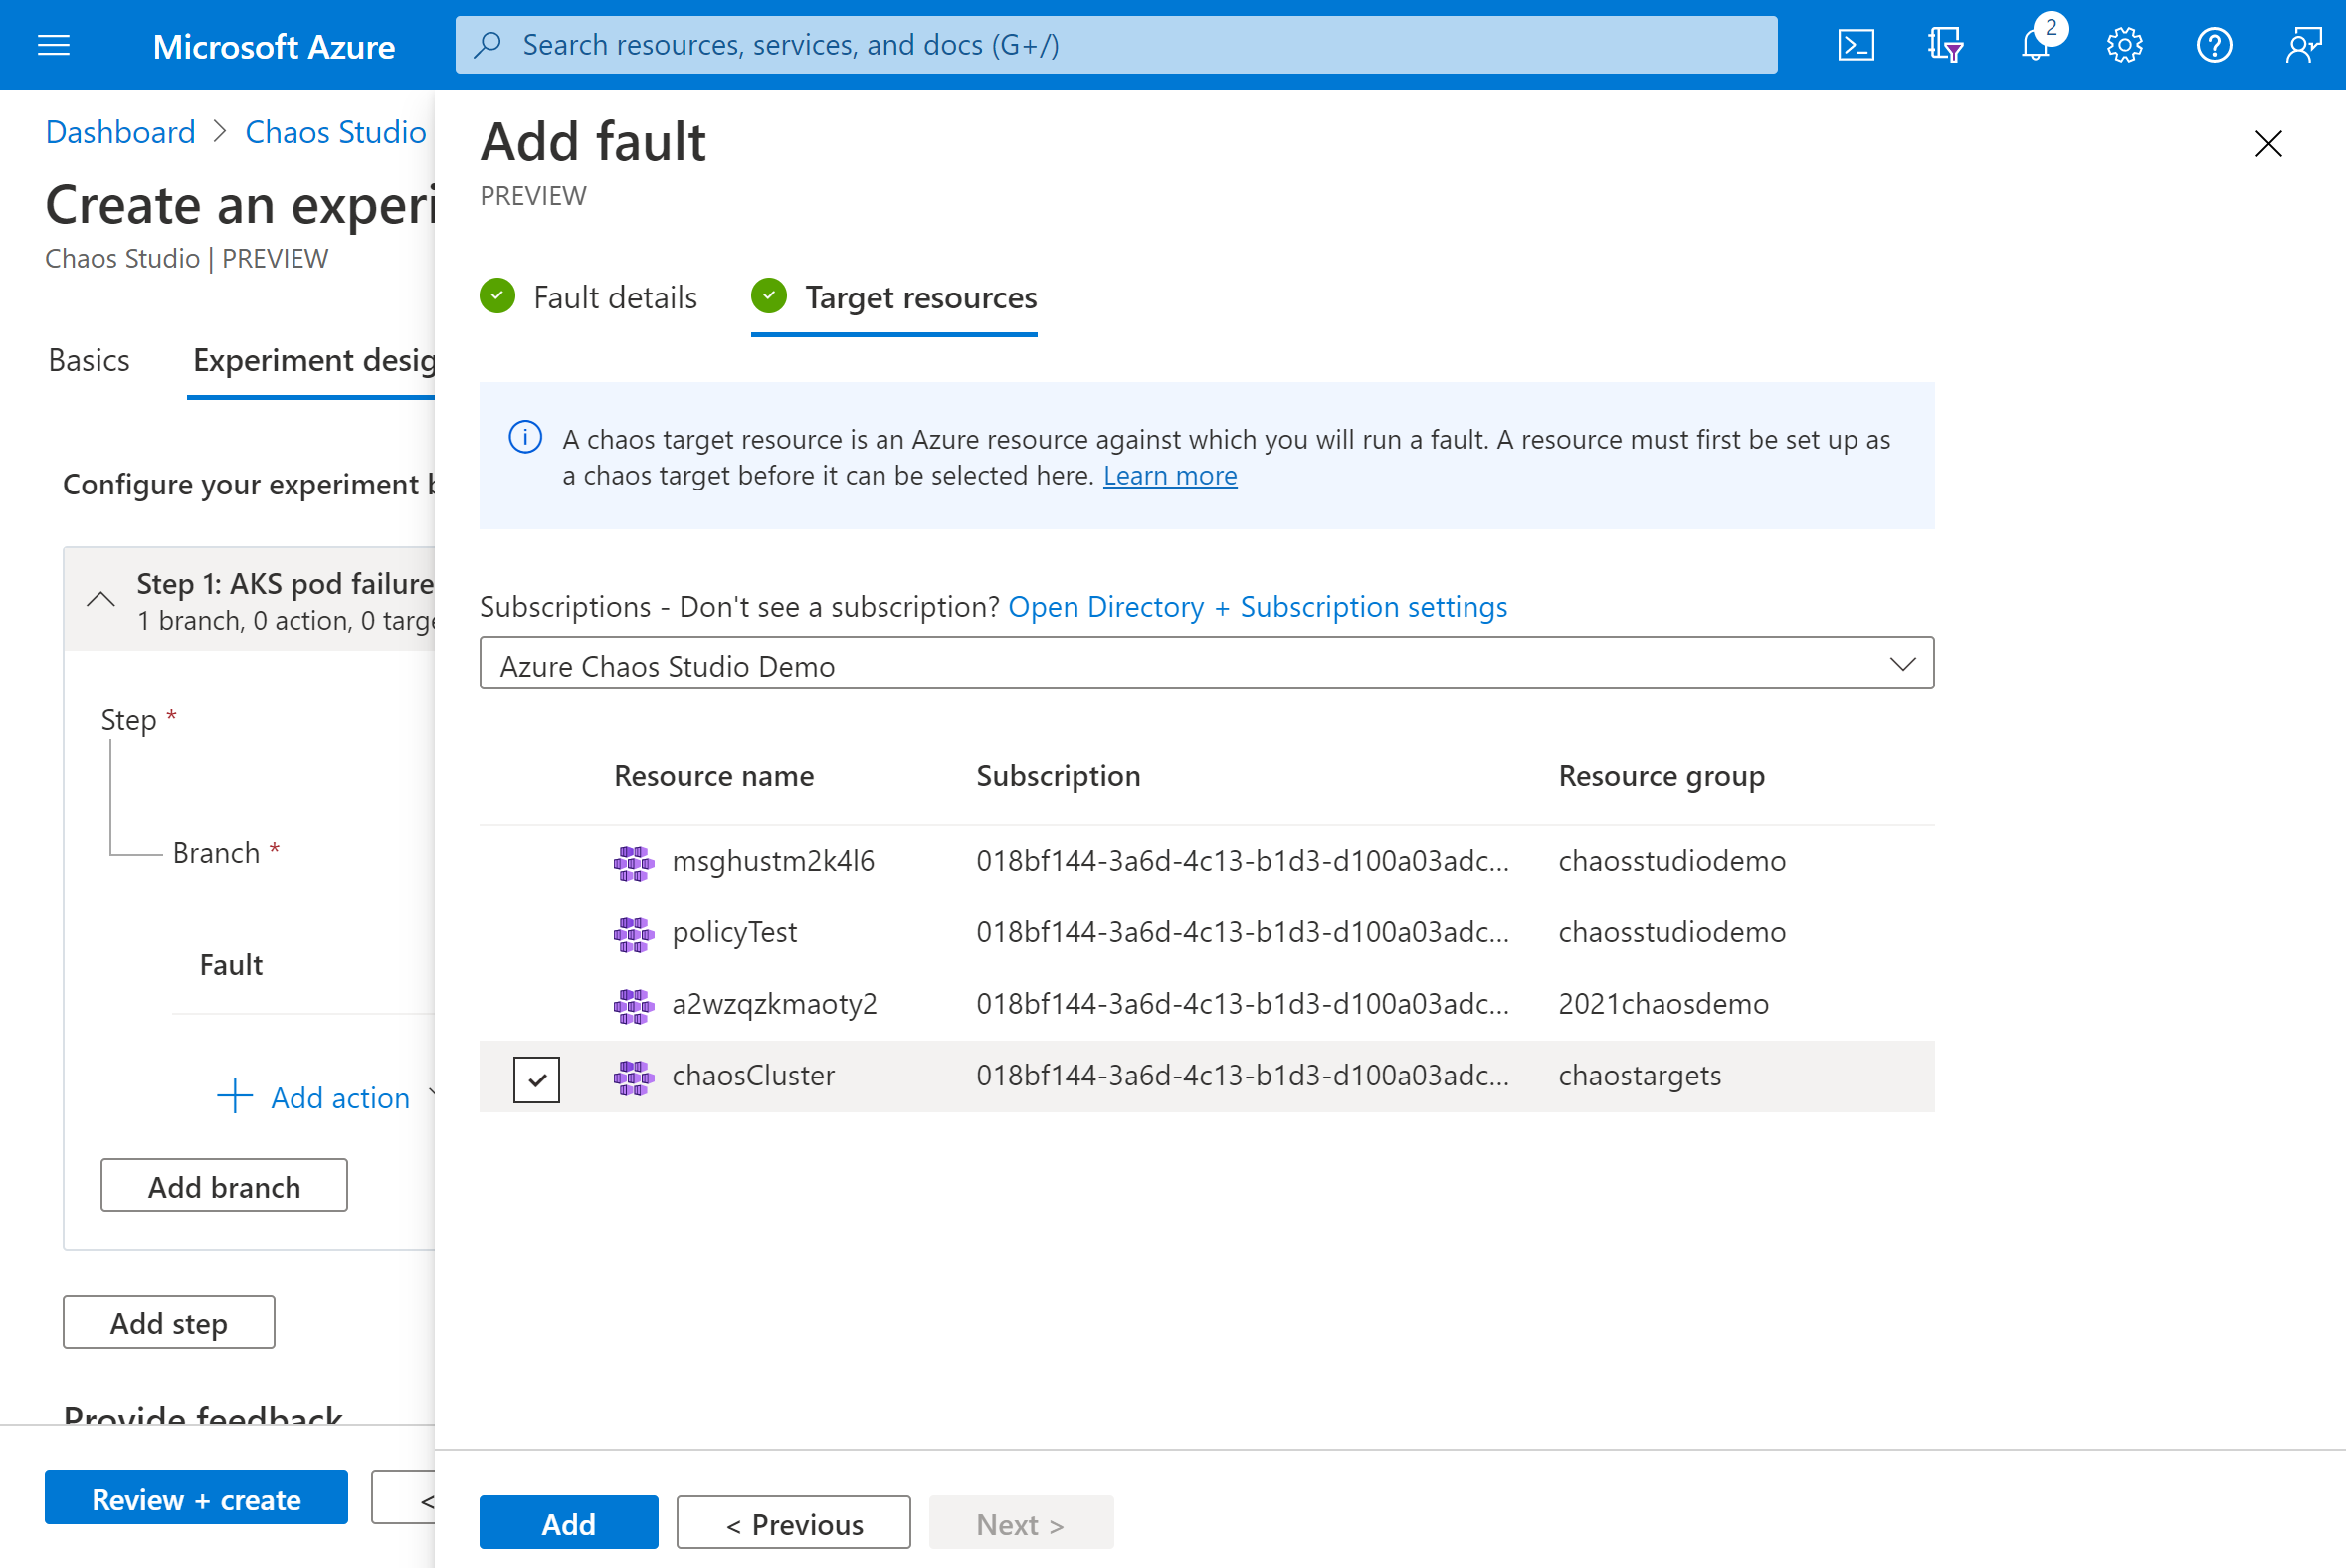Screen dimensions: 2346x1568
Task: Click the Target resources step indicator icon
Action: [x=770, y=297]
